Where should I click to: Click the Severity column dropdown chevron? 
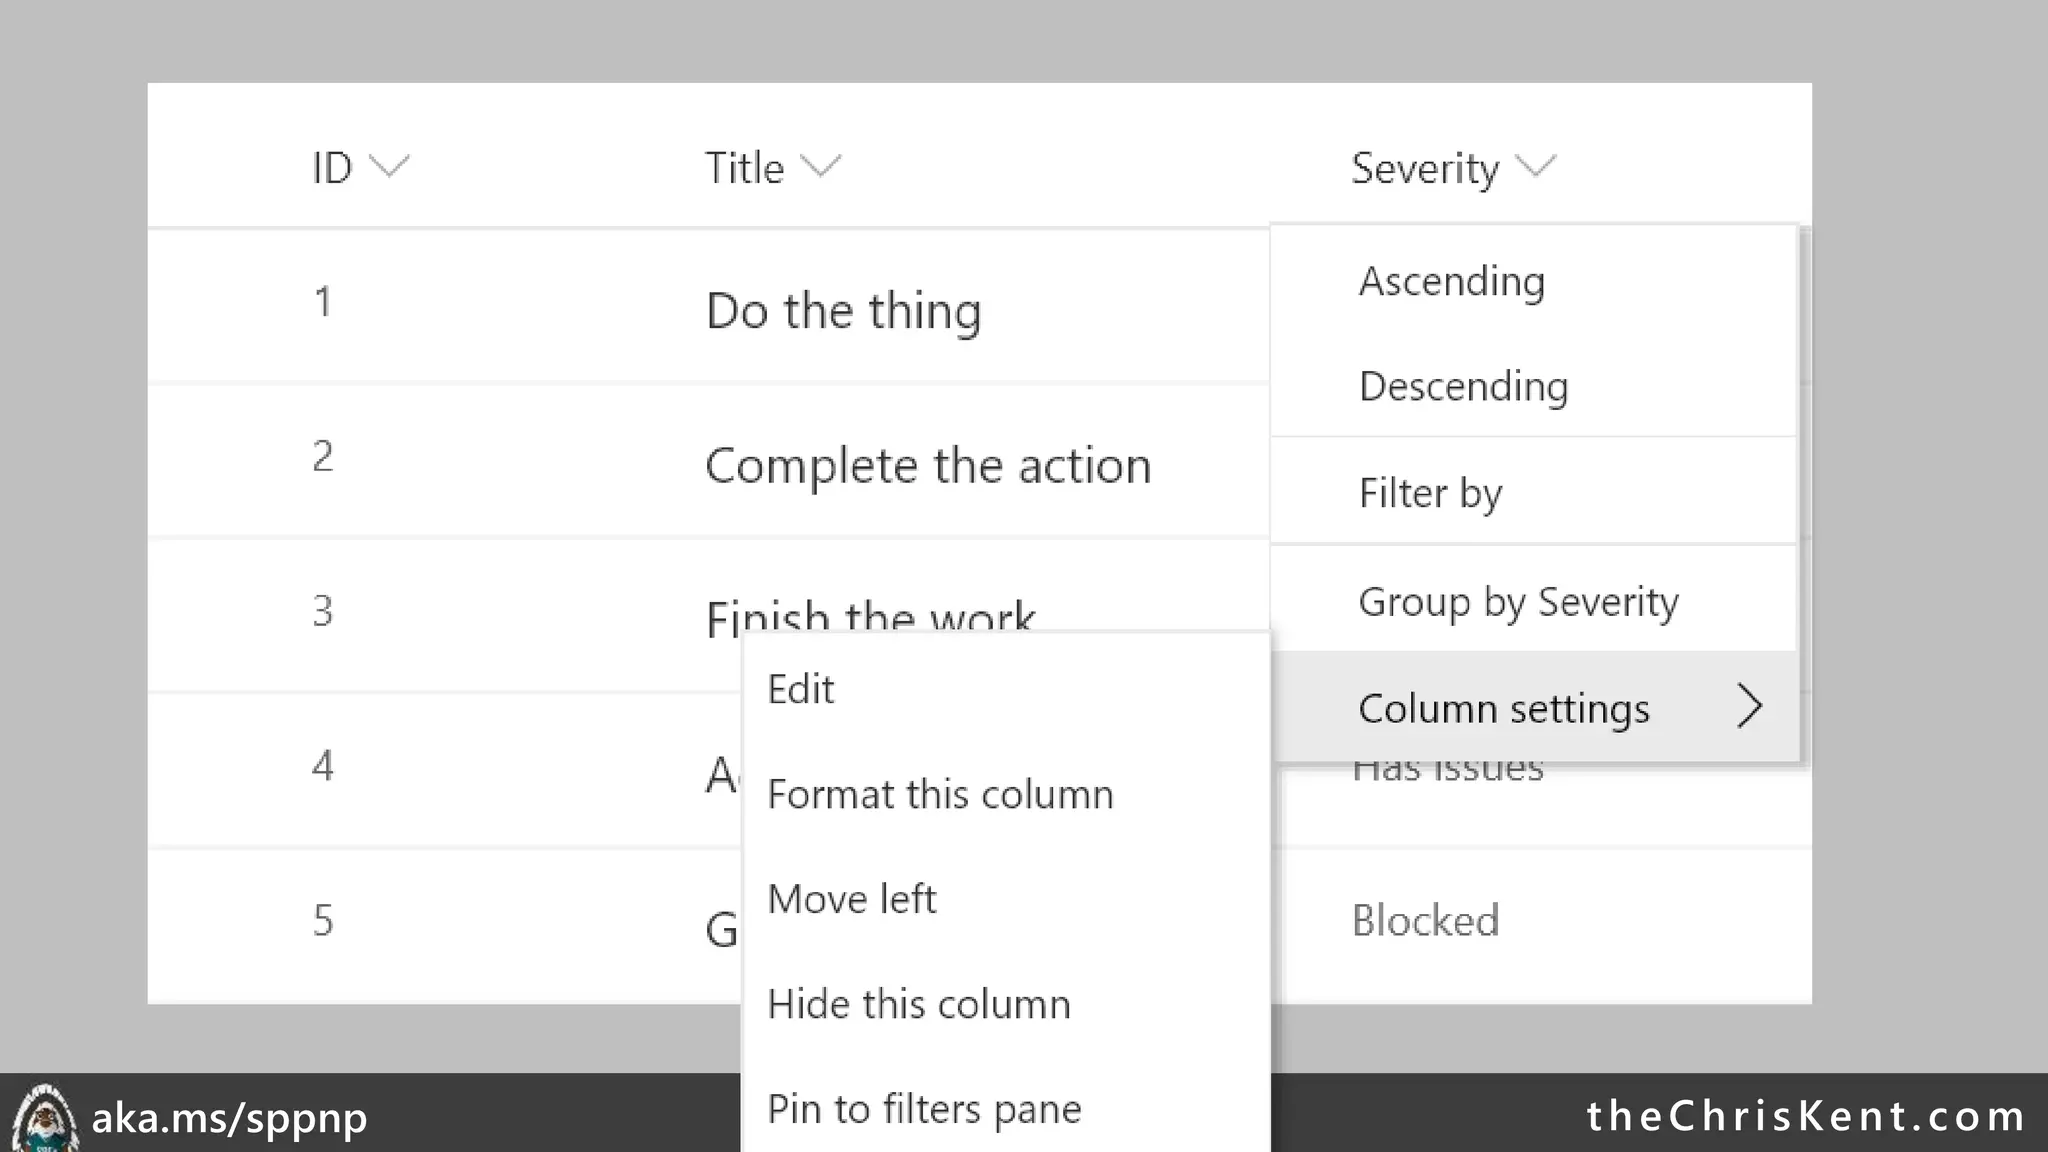point(1535,166)
